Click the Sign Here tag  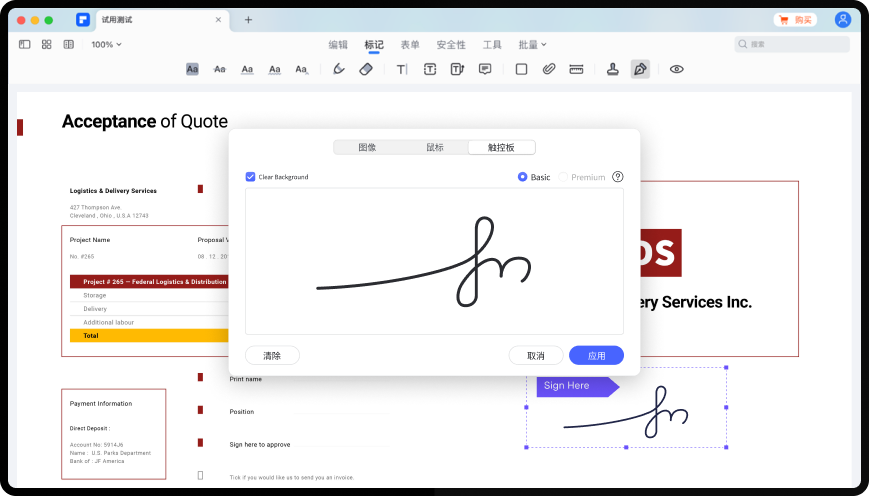click(x=577, y=386)
